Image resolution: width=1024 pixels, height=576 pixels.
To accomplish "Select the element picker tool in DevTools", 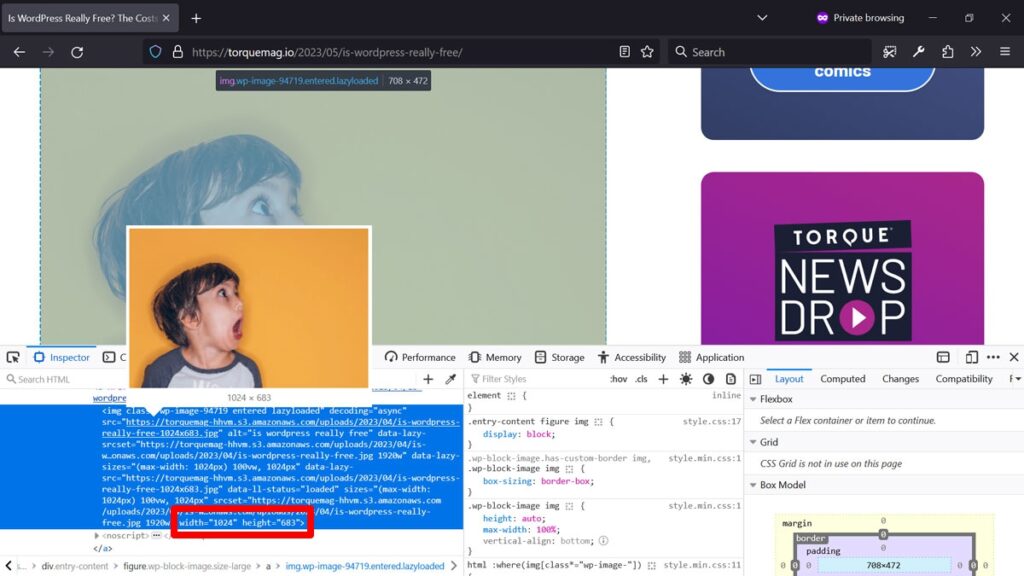I will (13, 357).
